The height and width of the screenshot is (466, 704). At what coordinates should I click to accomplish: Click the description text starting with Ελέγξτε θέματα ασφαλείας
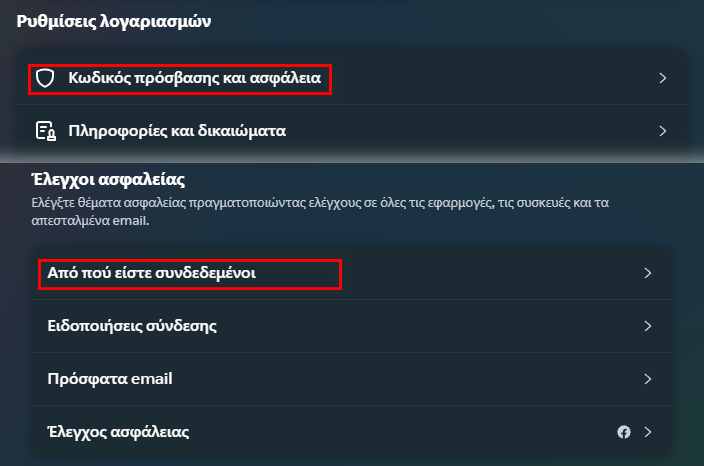(320, 211)
